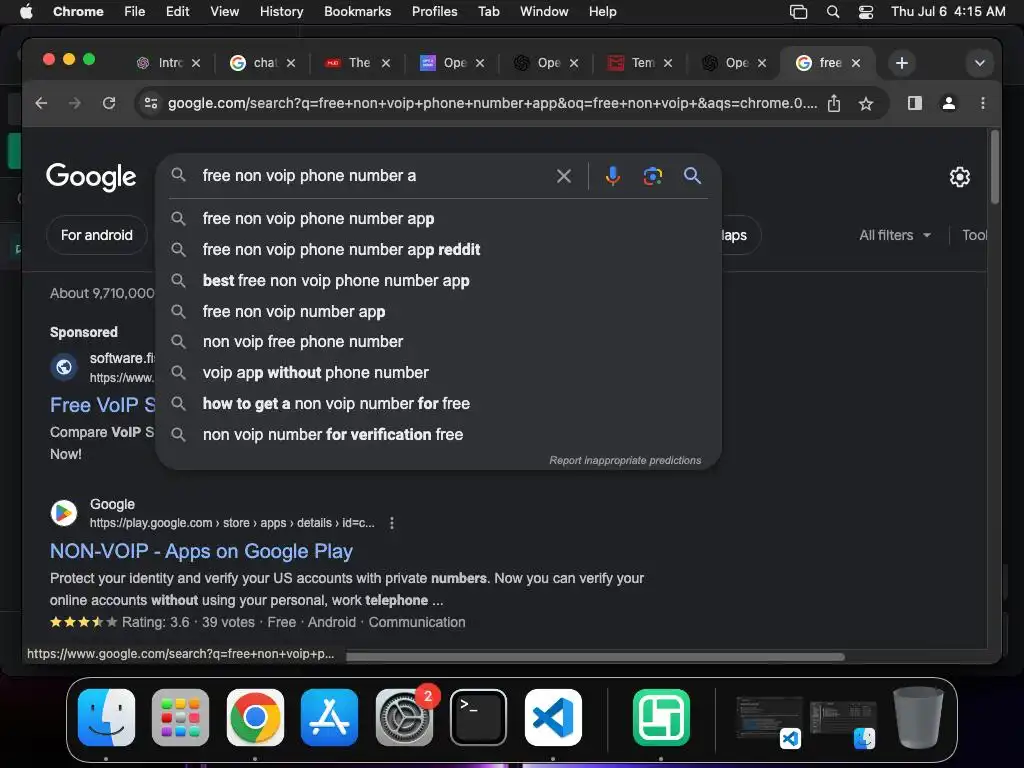Open 'NON-VOIP - Apps on Google Play' result
Viewport: 1024px width, 768px height.
pyautogui.click(x=201, y=551)
